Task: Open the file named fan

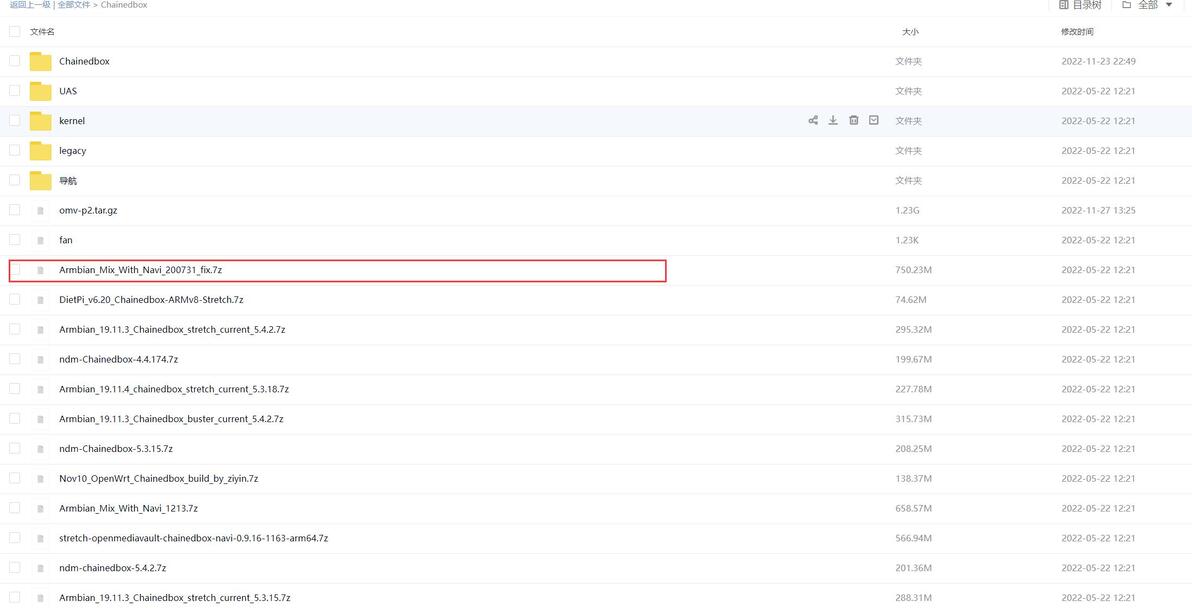Action: coord(66,240)
